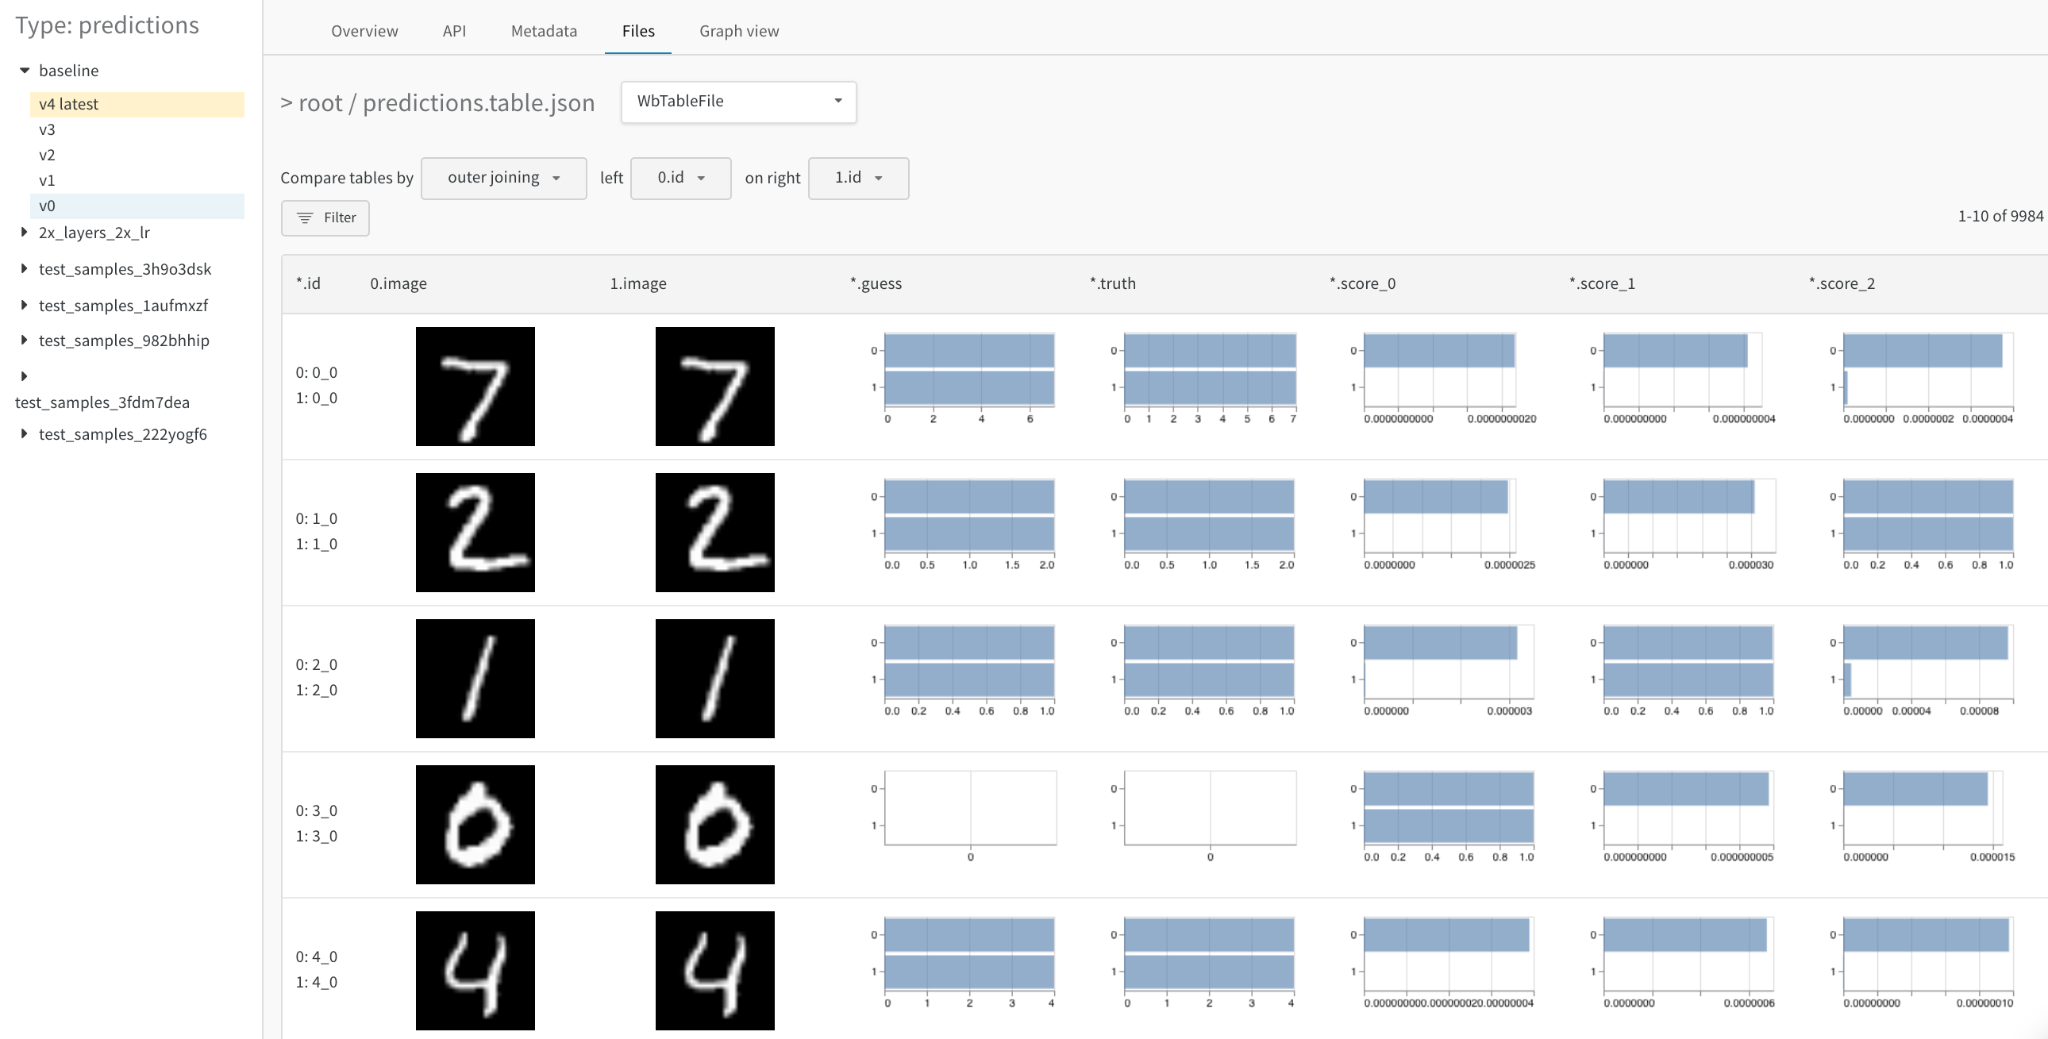Open the Filter panel

325,217
